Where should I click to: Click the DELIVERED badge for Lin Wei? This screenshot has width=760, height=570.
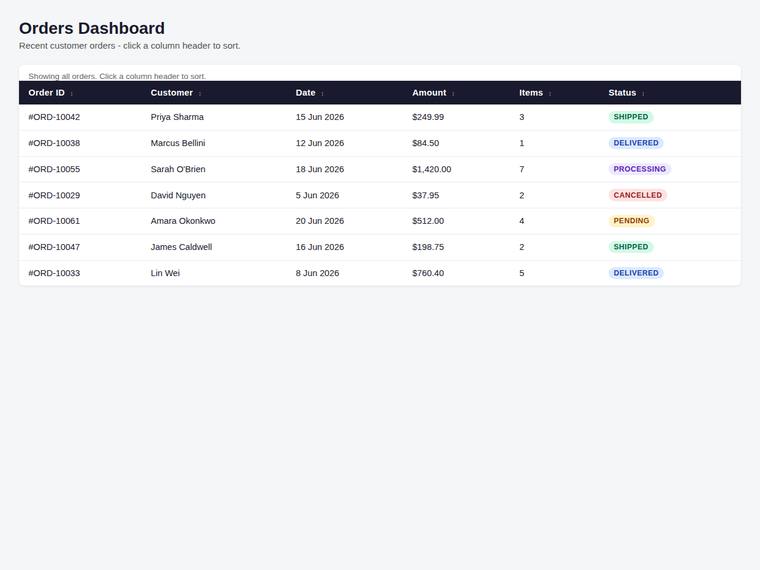tap(636, 273)
